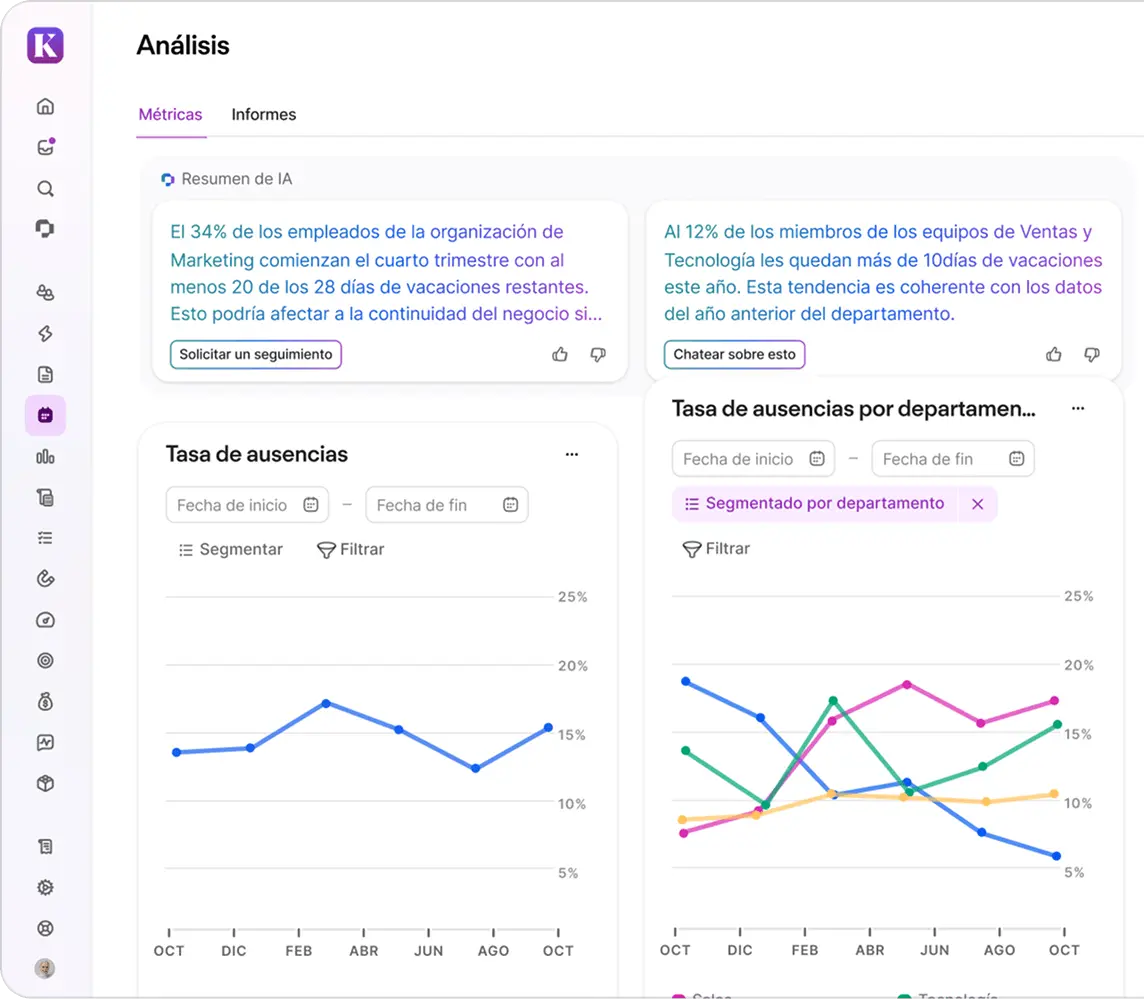The height and width of the screenshot is (999, 1144).
Task: Open the user avatar profile
Action: point(45,968)
